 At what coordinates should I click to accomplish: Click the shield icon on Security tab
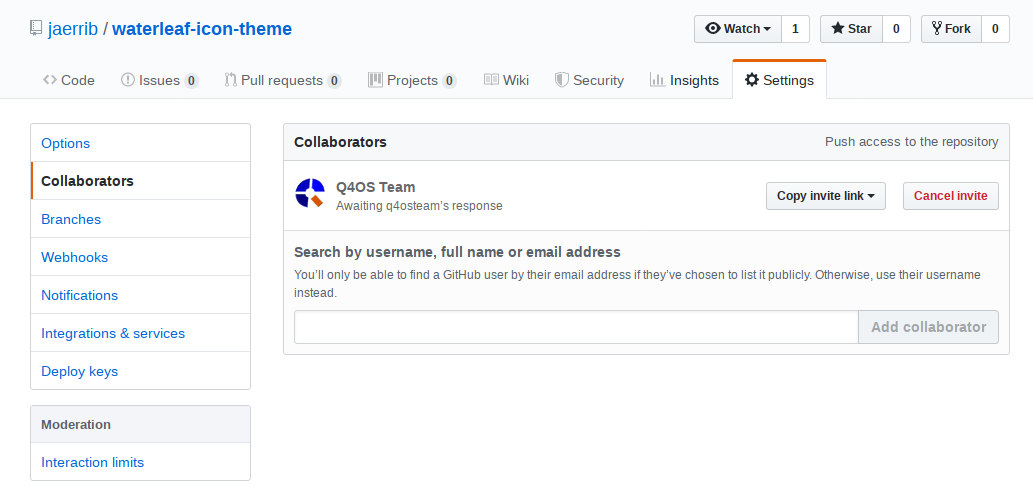561,80
